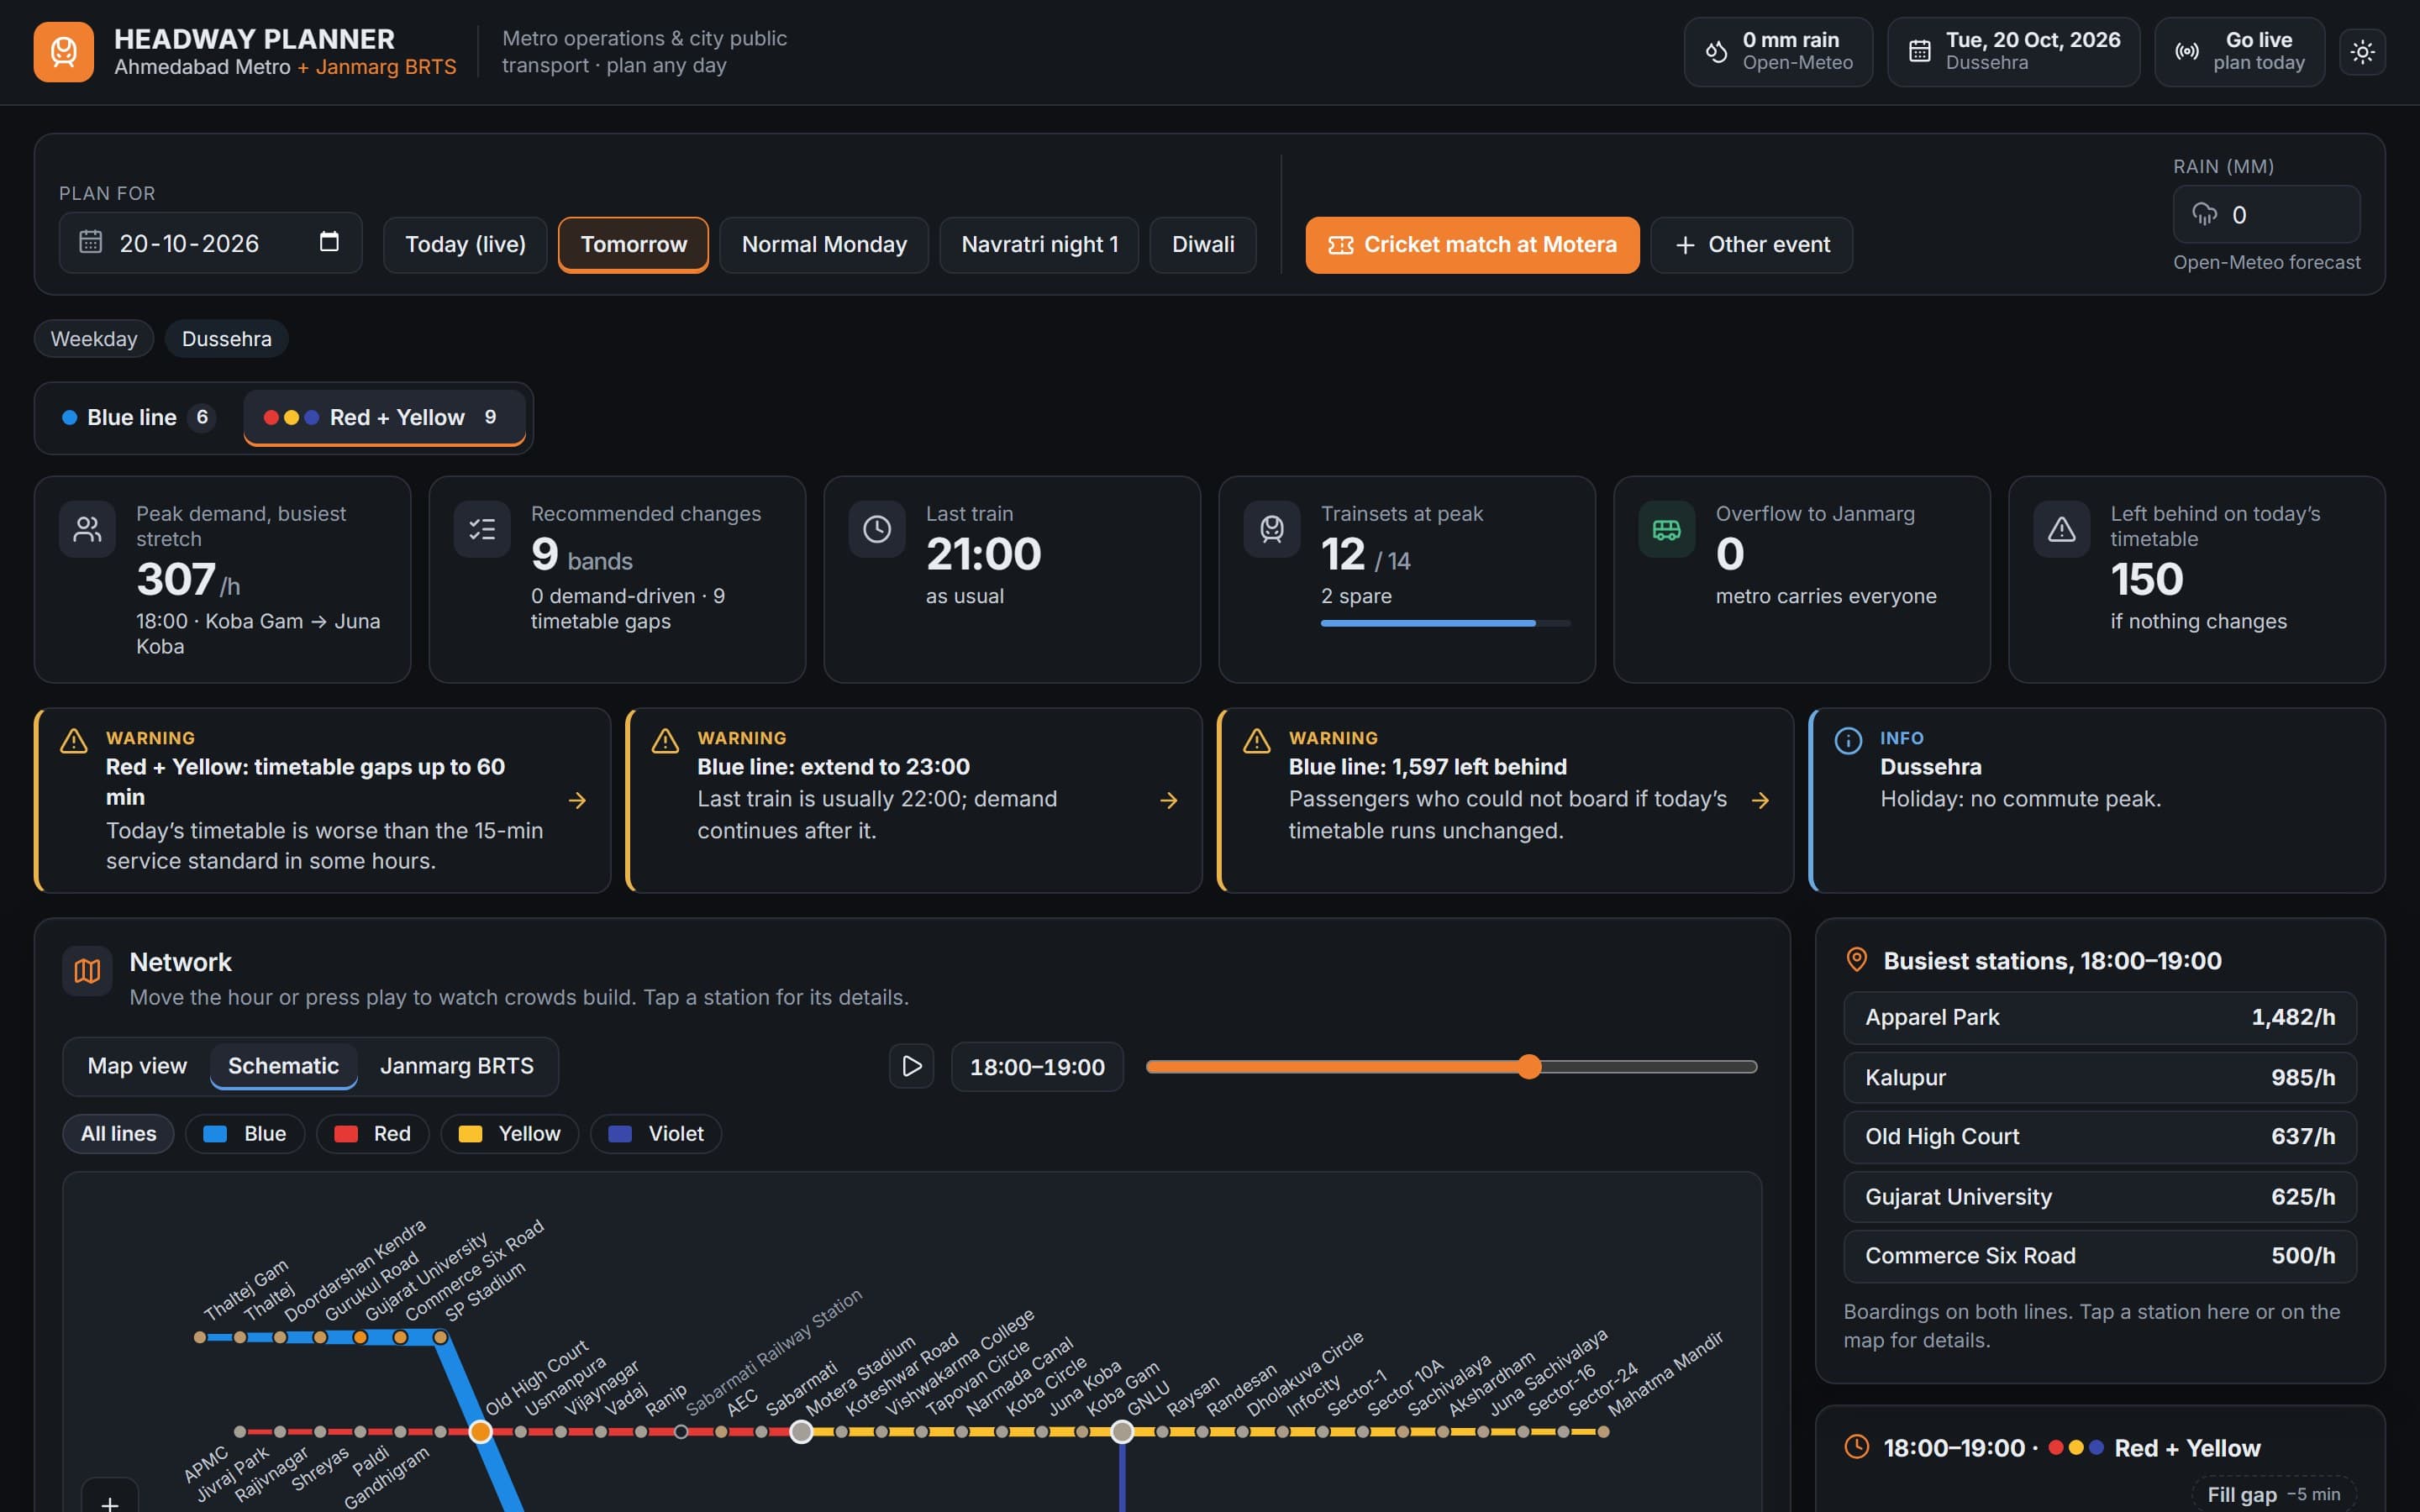Select Apparel Park in busiest stations

click(x=2100, y=1017)
